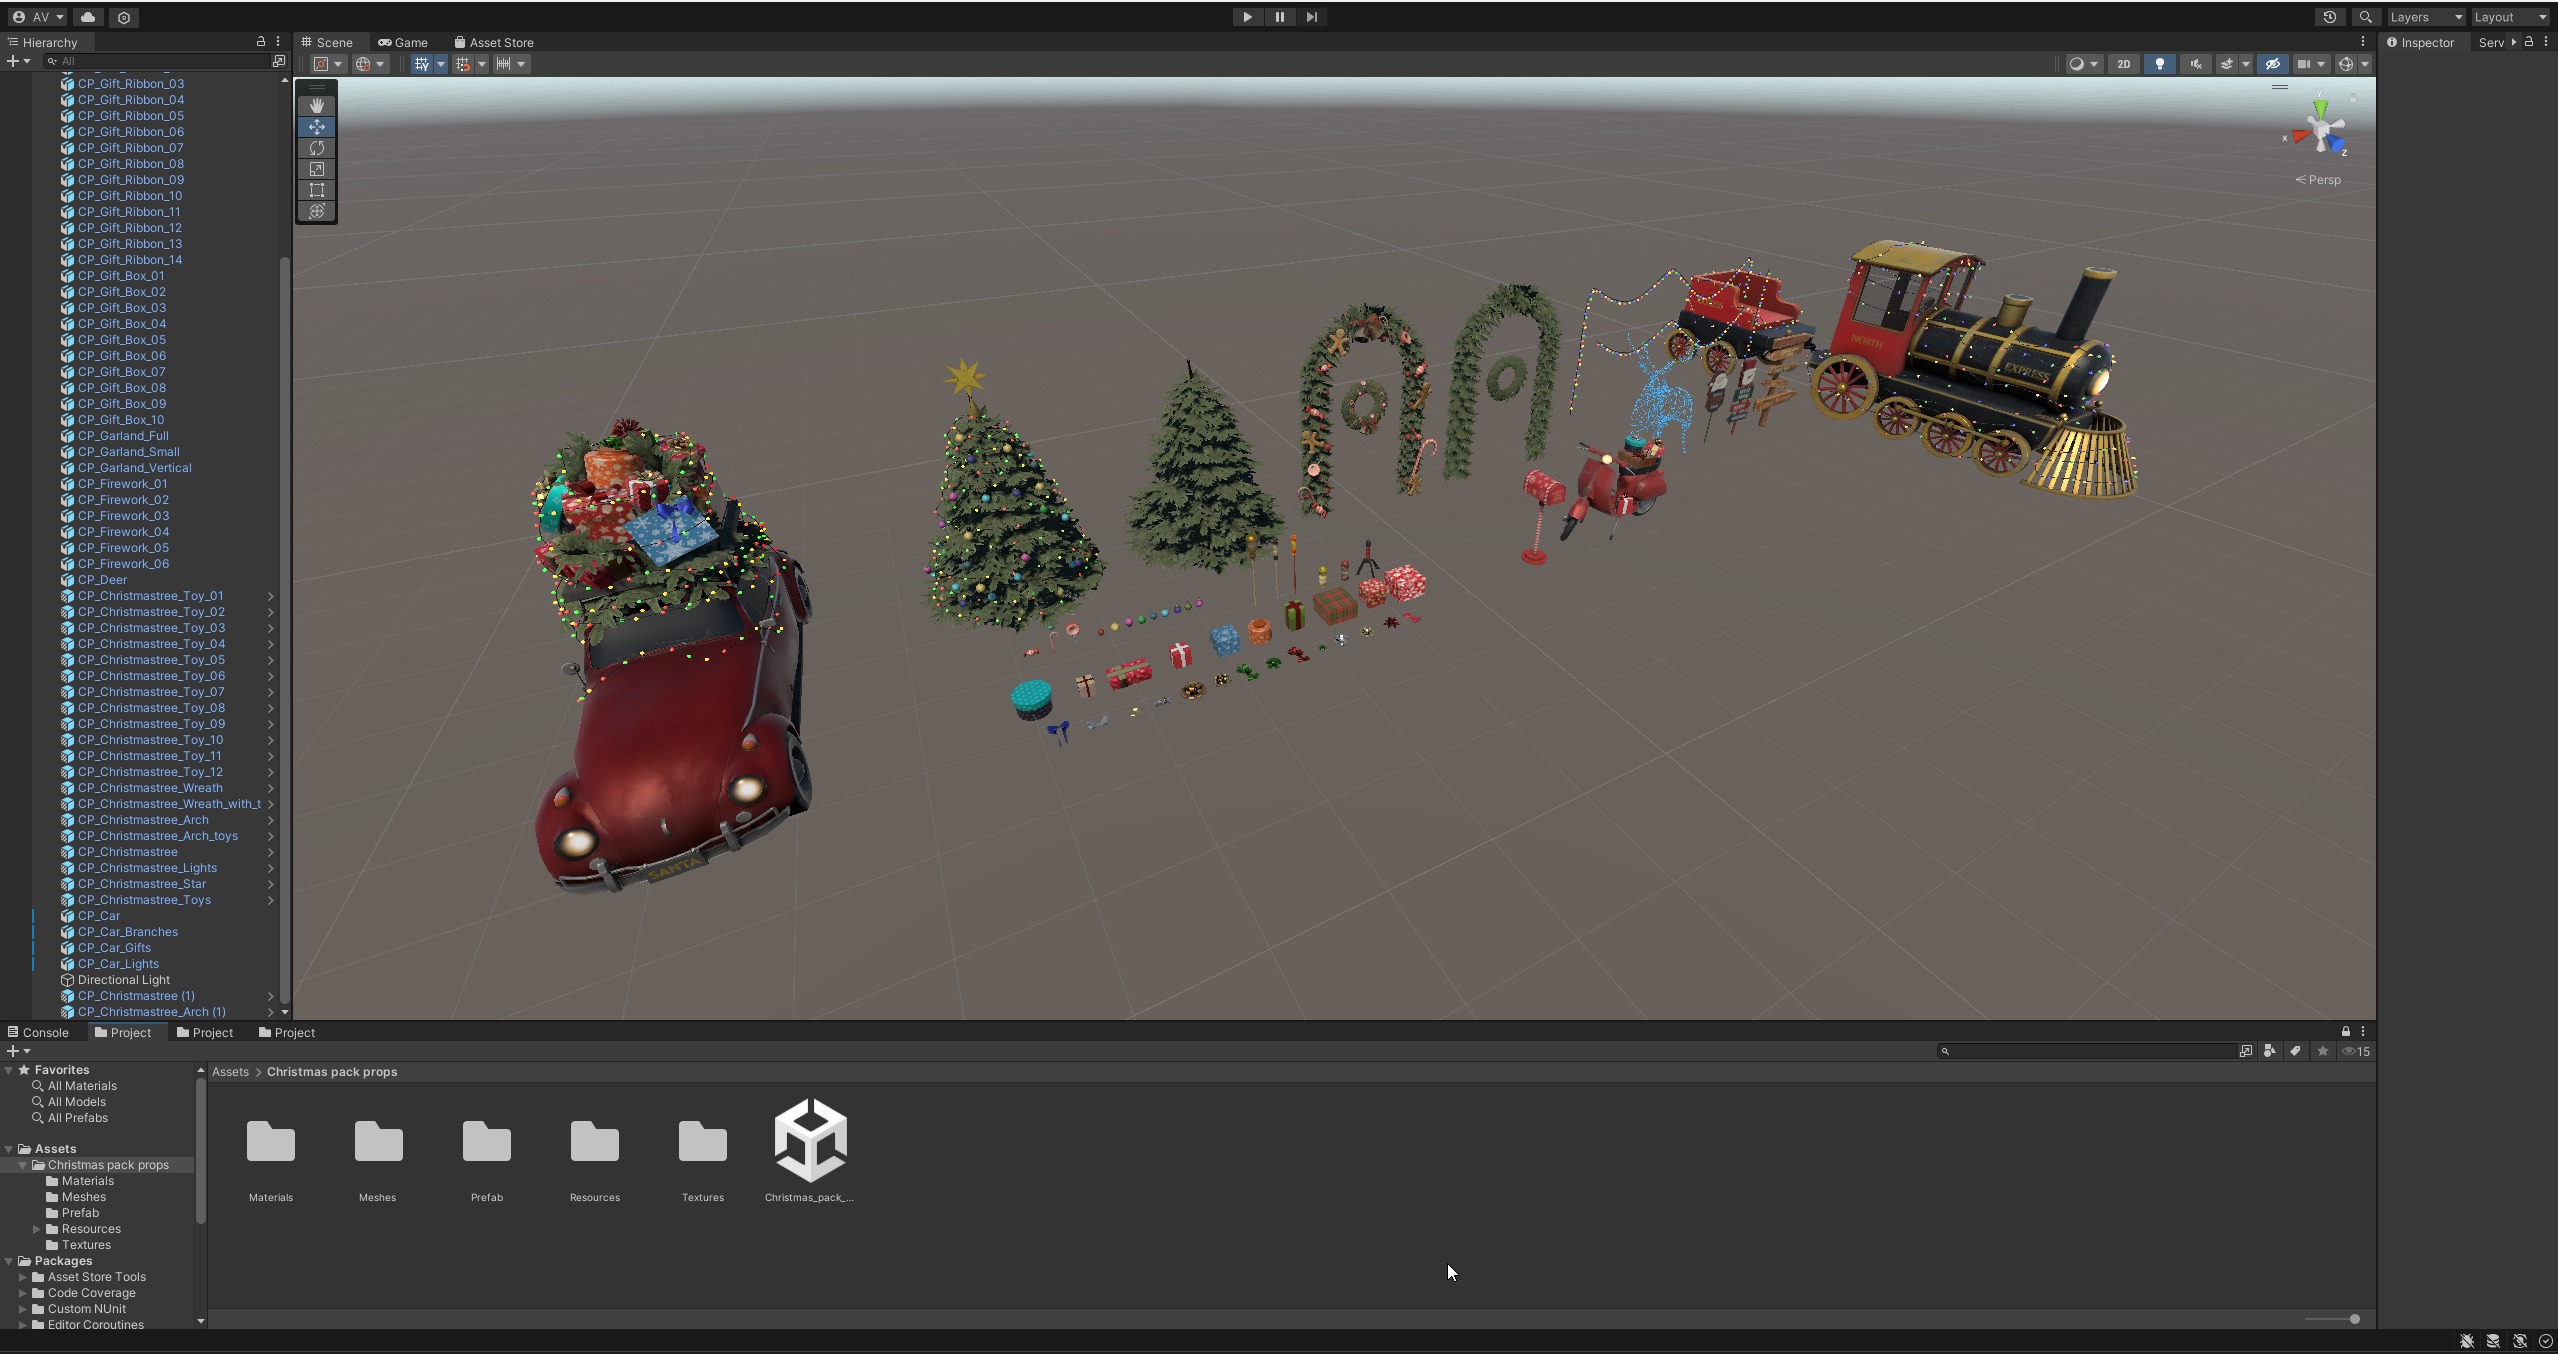This screenshot has width=2558, height=1354.
Task: Open search in Unity Search window icon
Action: pos(2246,1051)
